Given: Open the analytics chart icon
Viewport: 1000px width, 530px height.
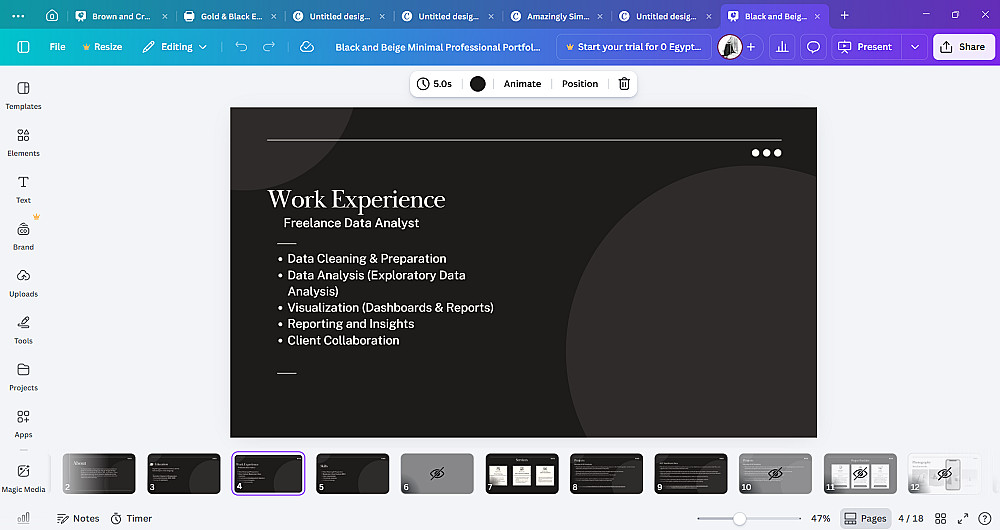Looking at the screenshot, I should pyautogui.click(x=782, y=47).
